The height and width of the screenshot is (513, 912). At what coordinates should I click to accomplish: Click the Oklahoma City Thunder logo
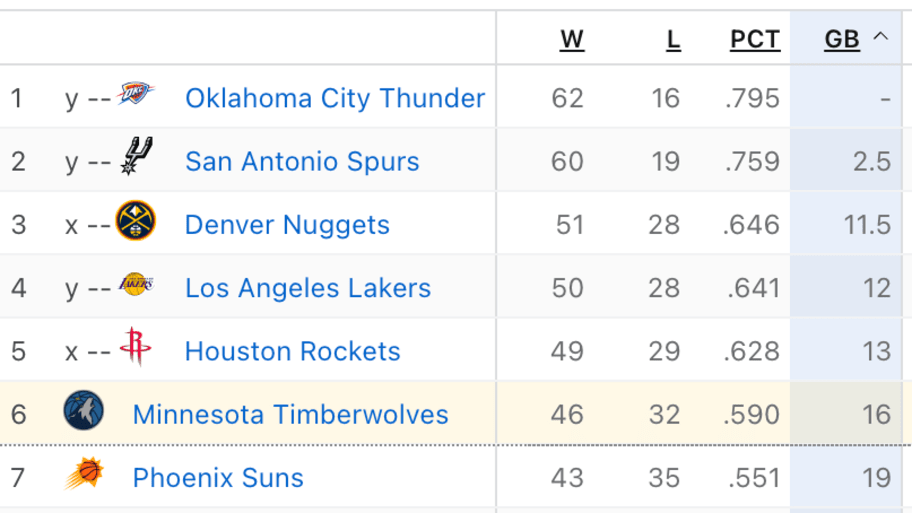135,96
